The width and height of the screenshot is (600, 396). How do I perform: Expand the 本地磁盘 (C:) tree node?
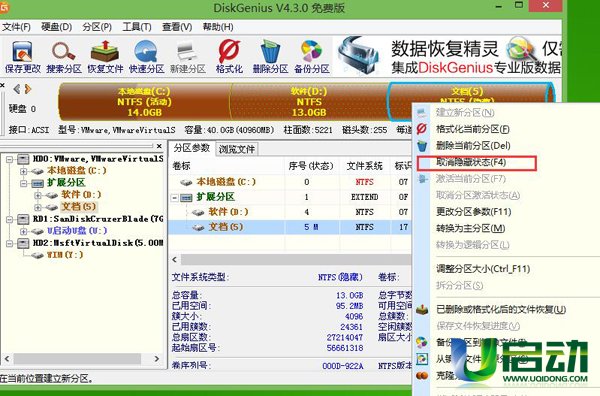24,171
